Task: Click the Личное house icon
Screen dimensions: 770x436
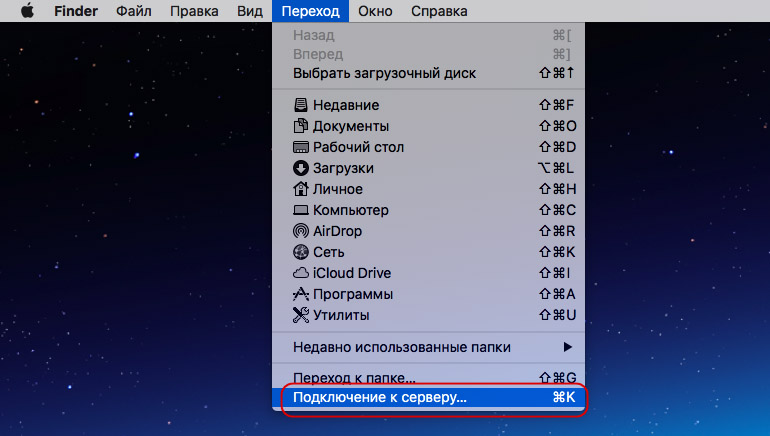Action: (301, 189)
